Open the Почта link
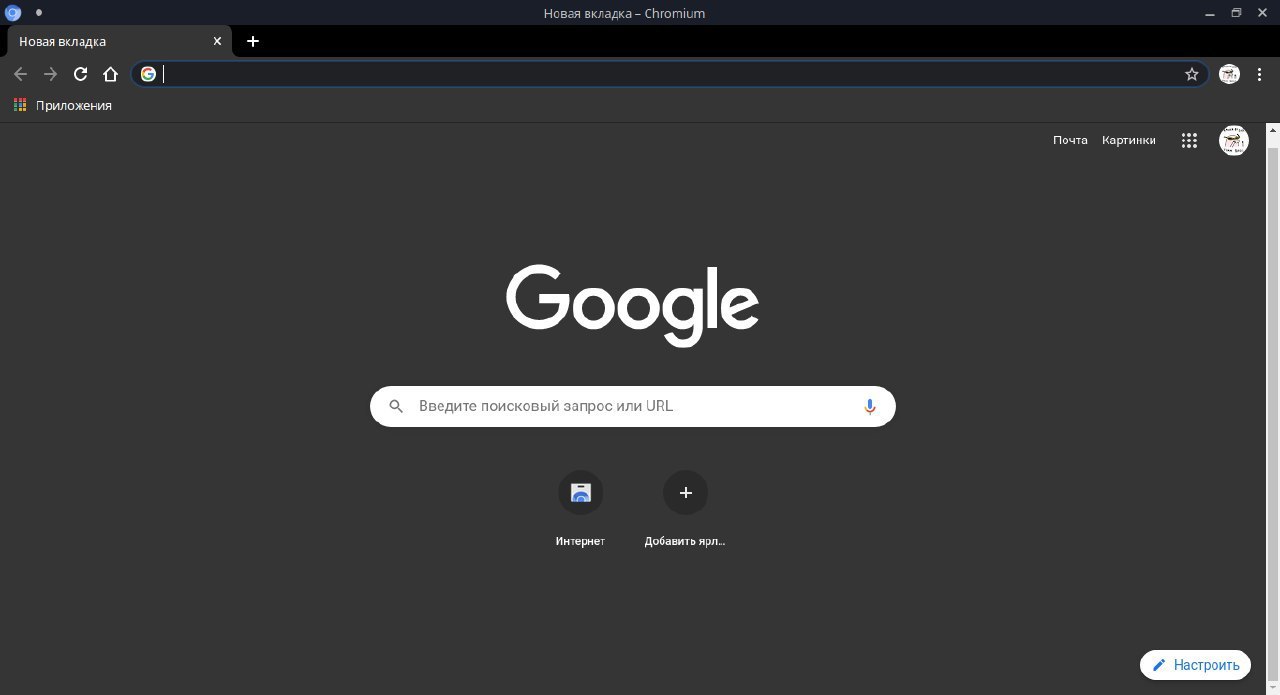The width and height of the screenshot is (1280, 695). 1070,140
